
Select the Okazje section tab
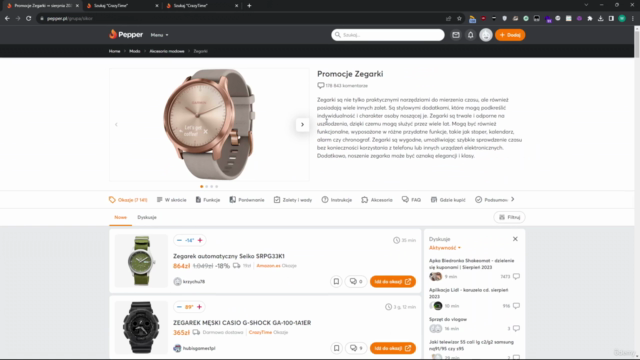[x=128, y=200]
